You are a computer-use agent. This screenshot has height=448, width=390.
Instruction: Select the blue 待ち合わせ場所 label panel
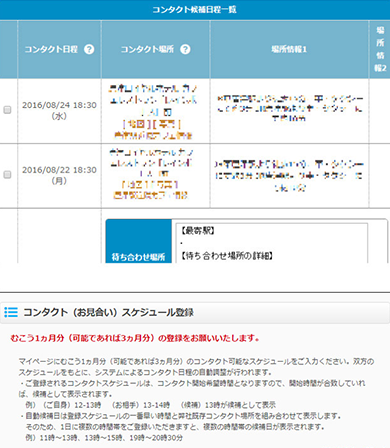tap(139, 241)
